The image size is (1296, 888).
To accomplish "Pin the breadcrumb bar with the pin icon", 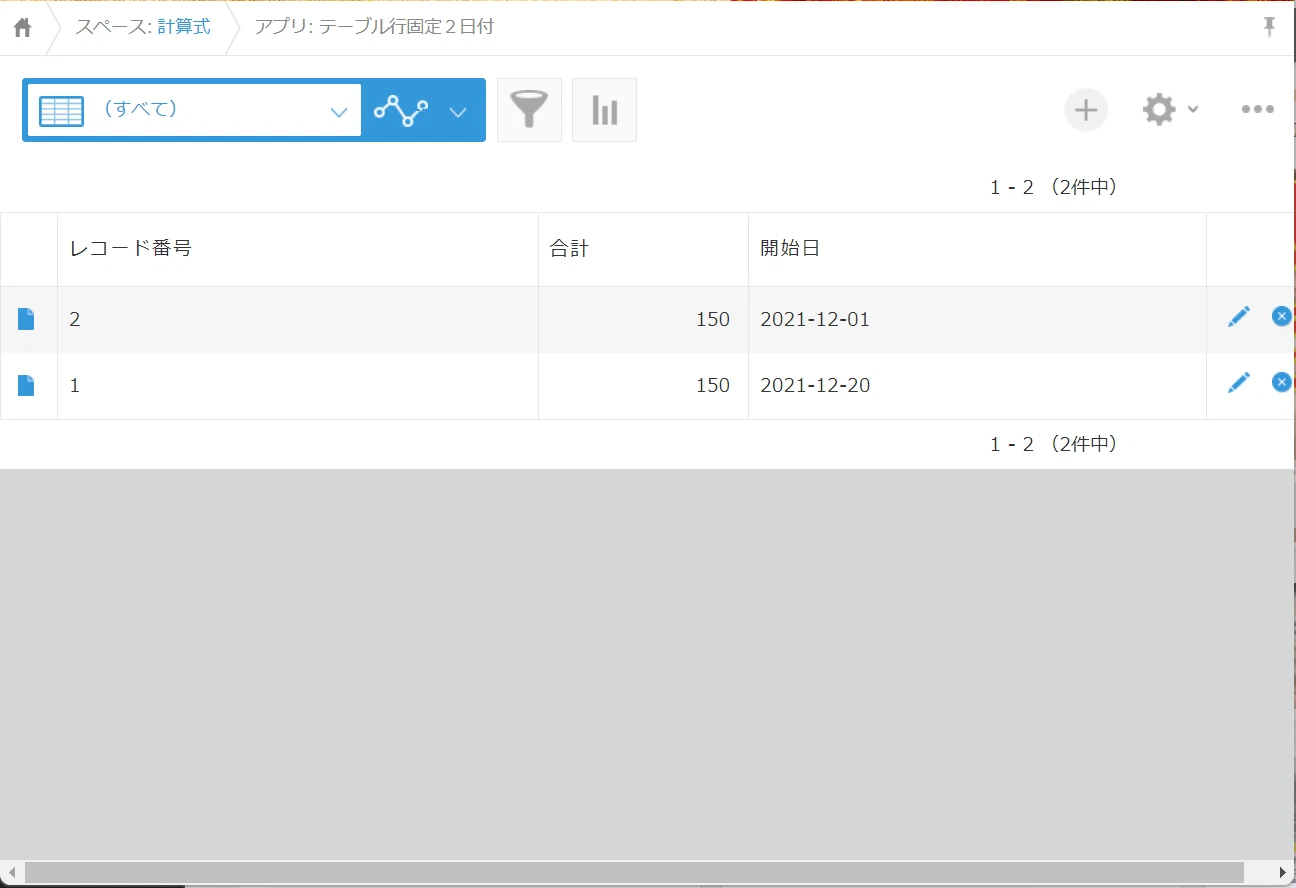I will pyautogui.click(x=1269, y=27).
